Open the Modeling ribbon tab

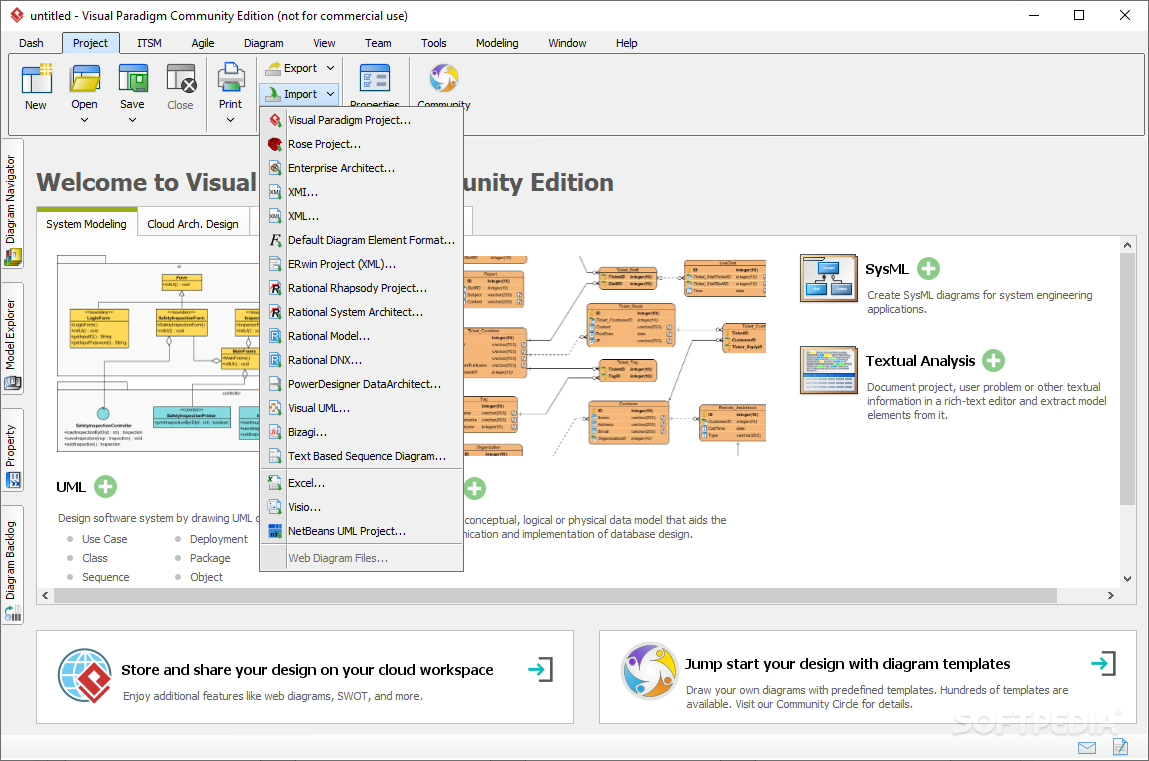tap(497, 43)
